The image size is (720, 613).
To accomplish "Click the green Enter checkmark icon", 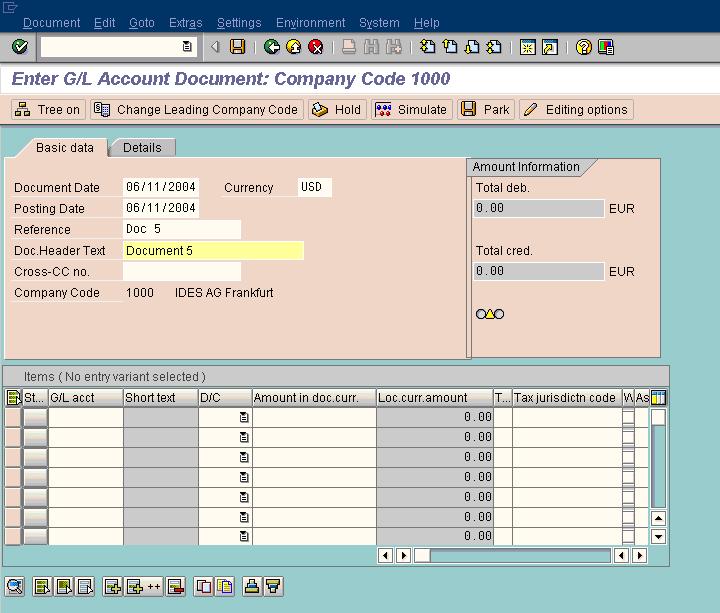I will point(20,47).
